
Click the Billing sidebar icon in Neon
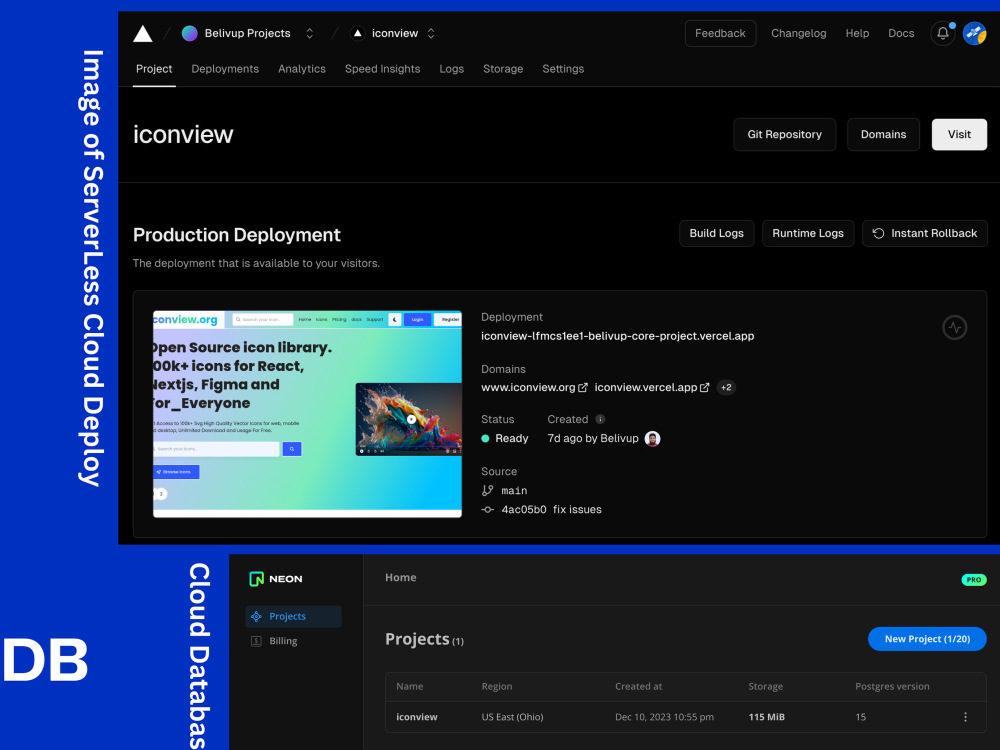256,641
